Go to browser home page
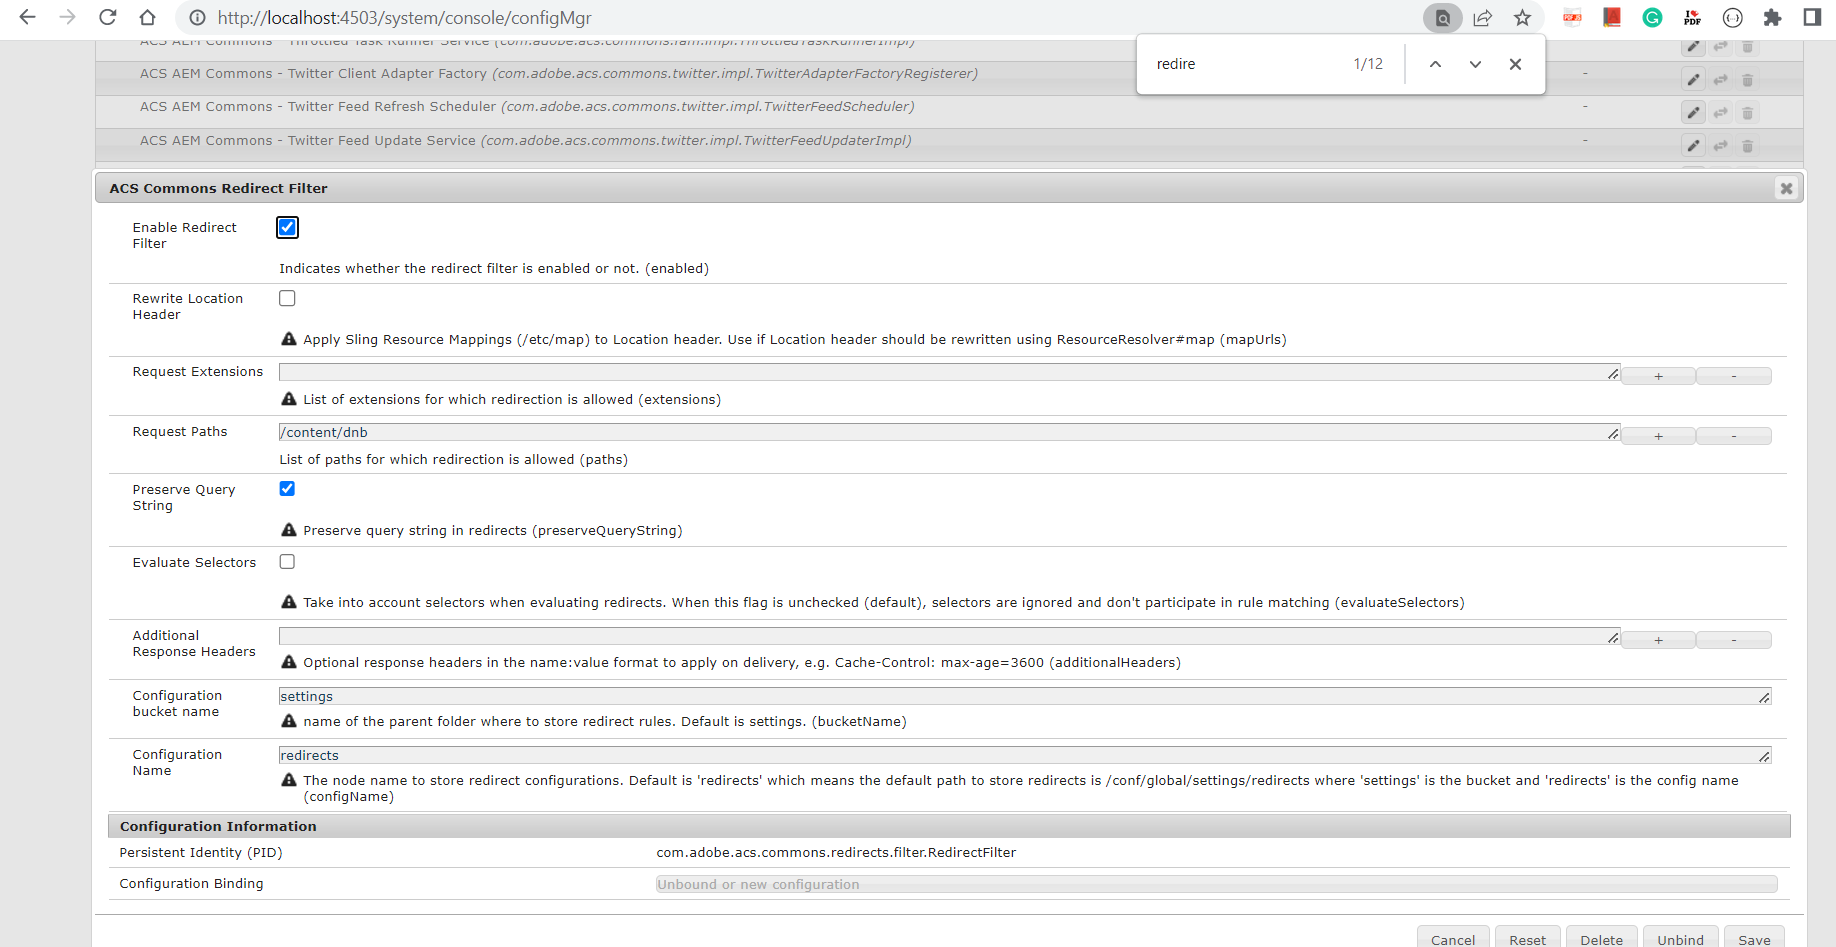 [x=146, y=17]
